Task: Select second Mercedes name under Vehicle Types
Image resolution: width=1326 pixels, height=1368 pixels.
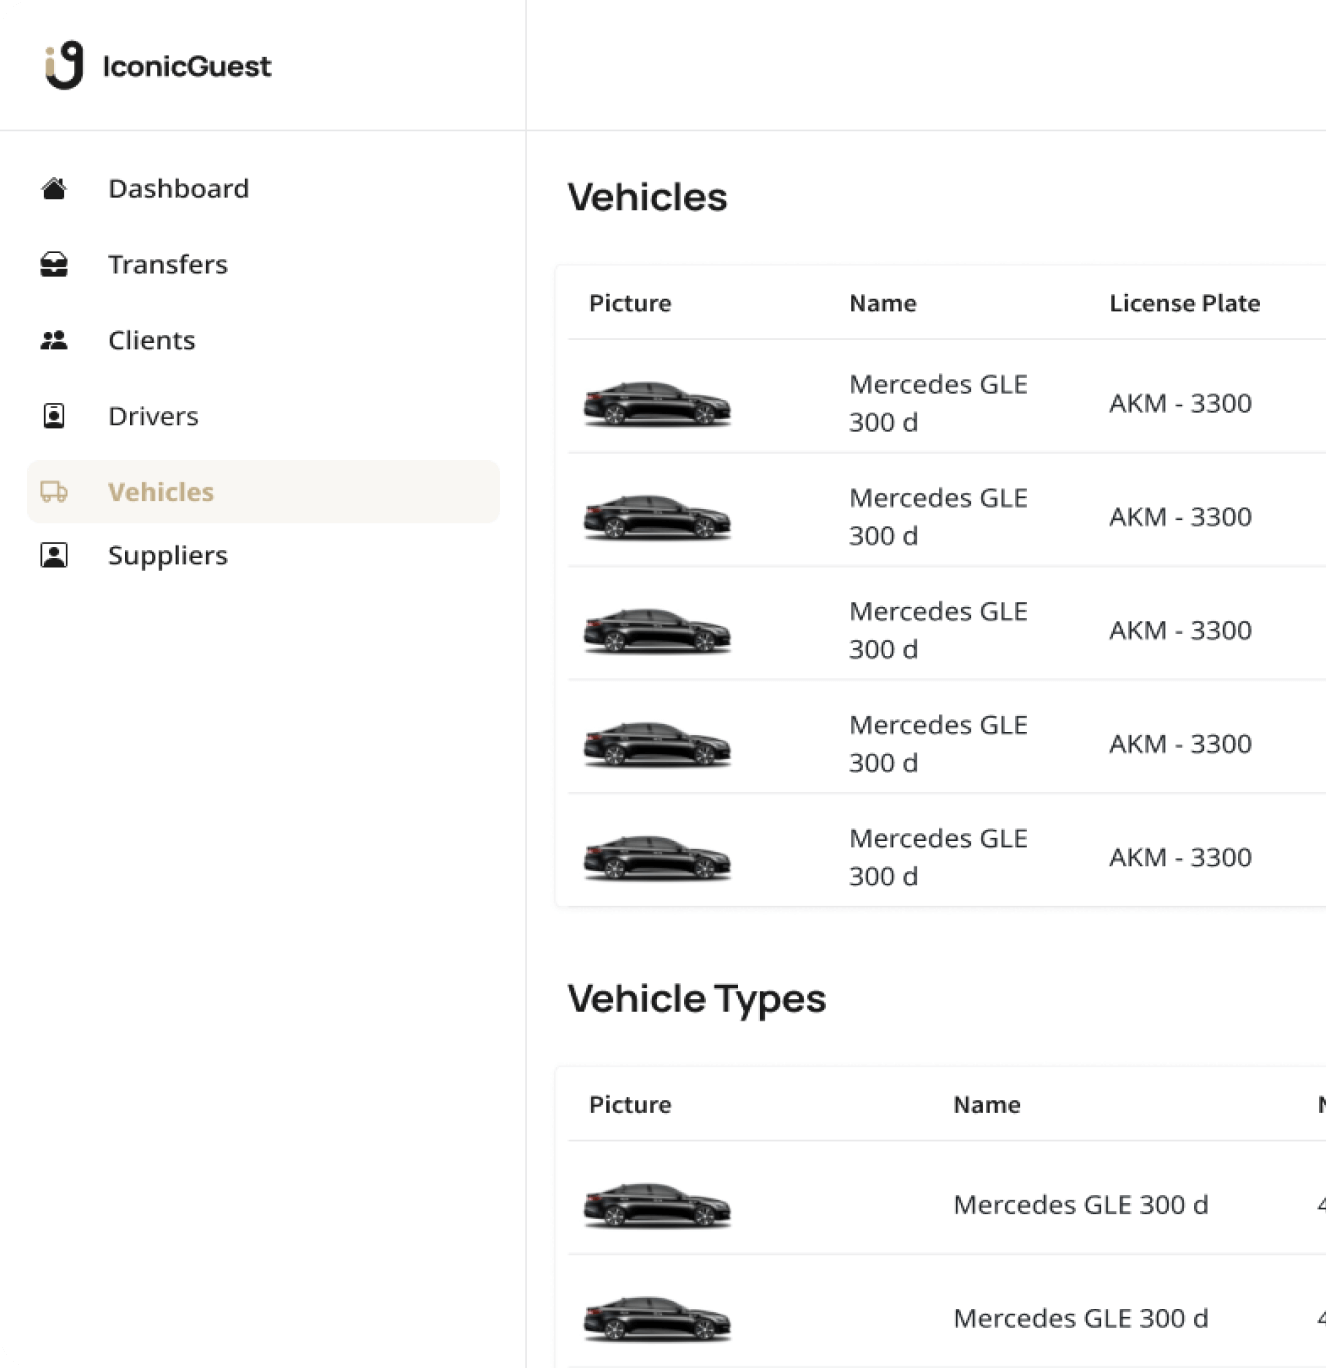Action: [x=1080, y=1318]
